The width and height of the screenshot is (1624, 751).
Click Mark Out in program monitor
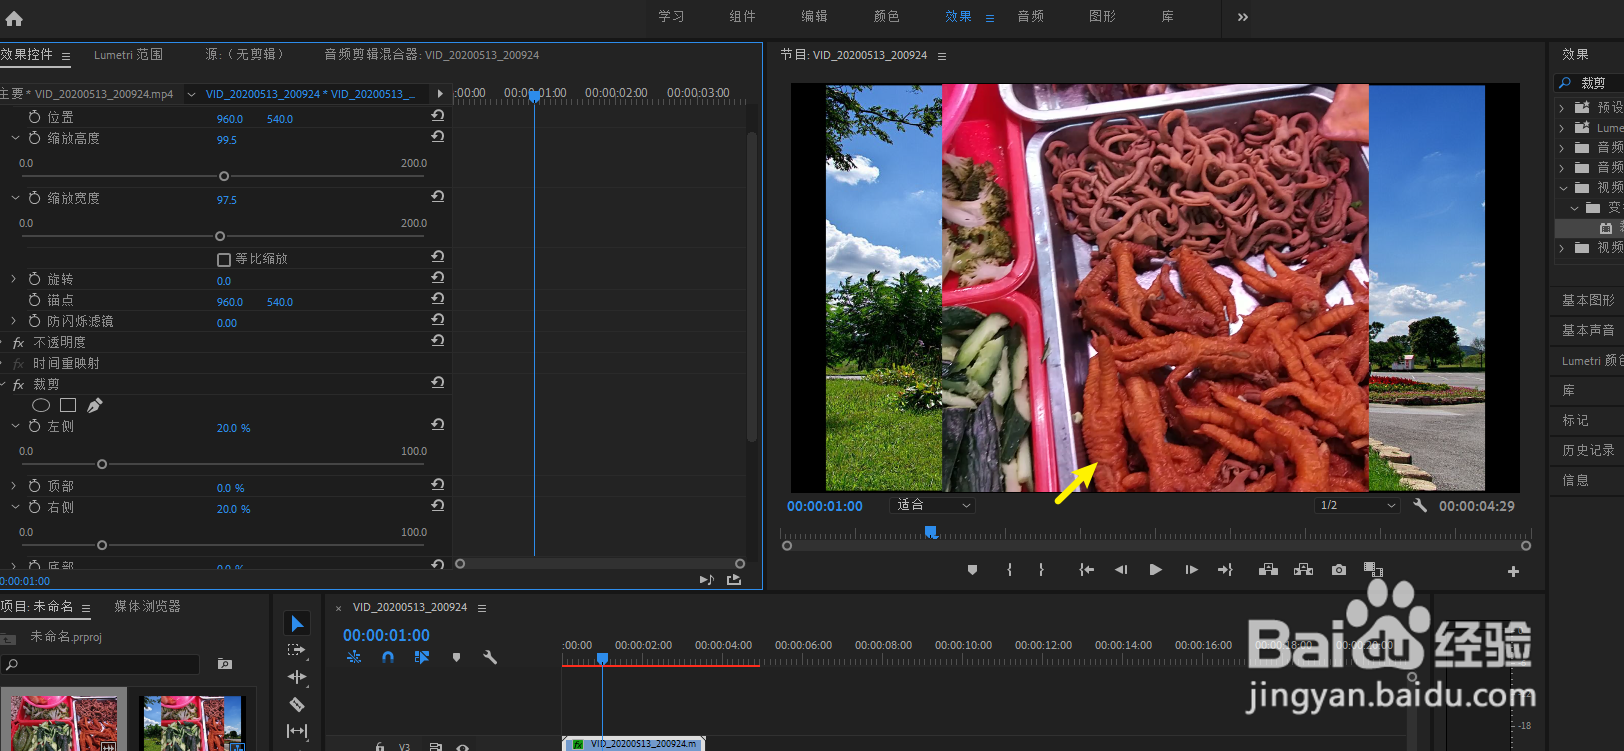click(1041, 570)
